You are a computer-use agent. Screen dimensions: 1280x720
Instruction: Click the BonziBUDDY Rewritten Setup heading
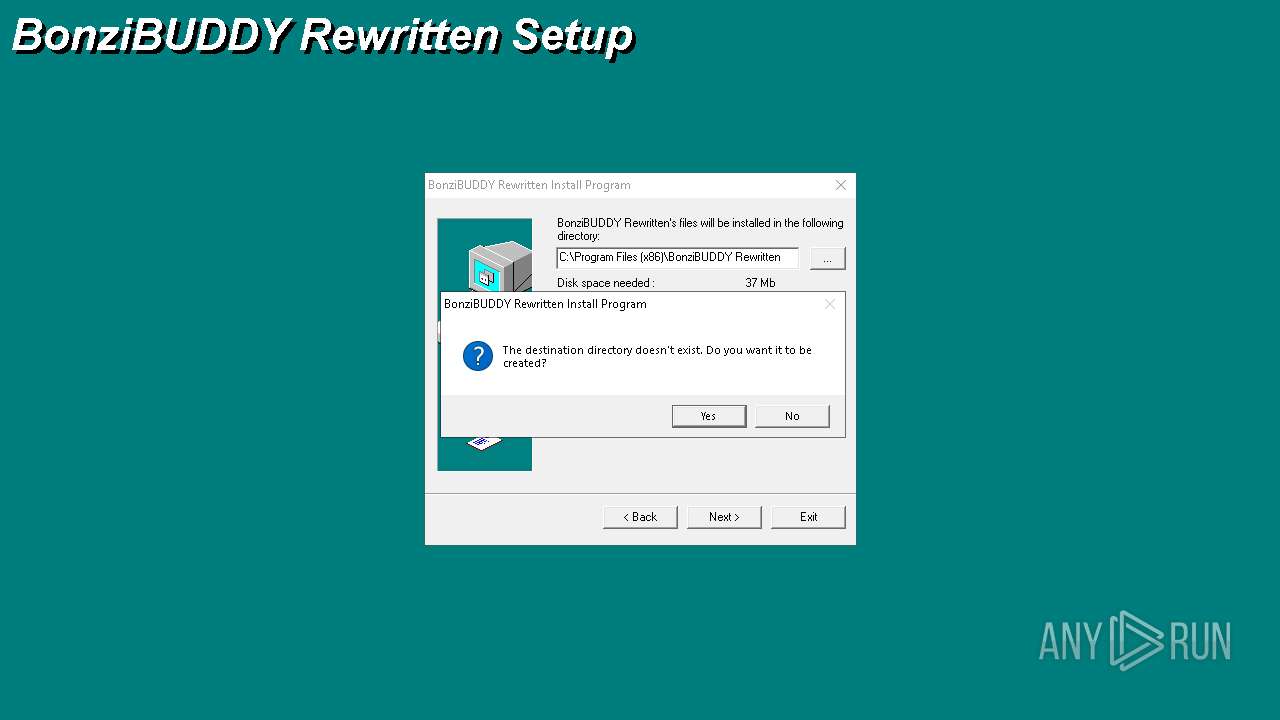pos(322,36)
